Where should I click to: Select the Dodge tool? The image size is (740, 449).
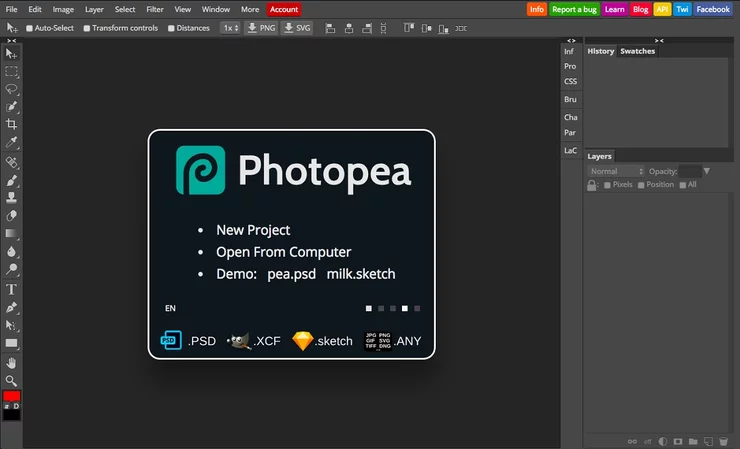(x=11, y=269)
